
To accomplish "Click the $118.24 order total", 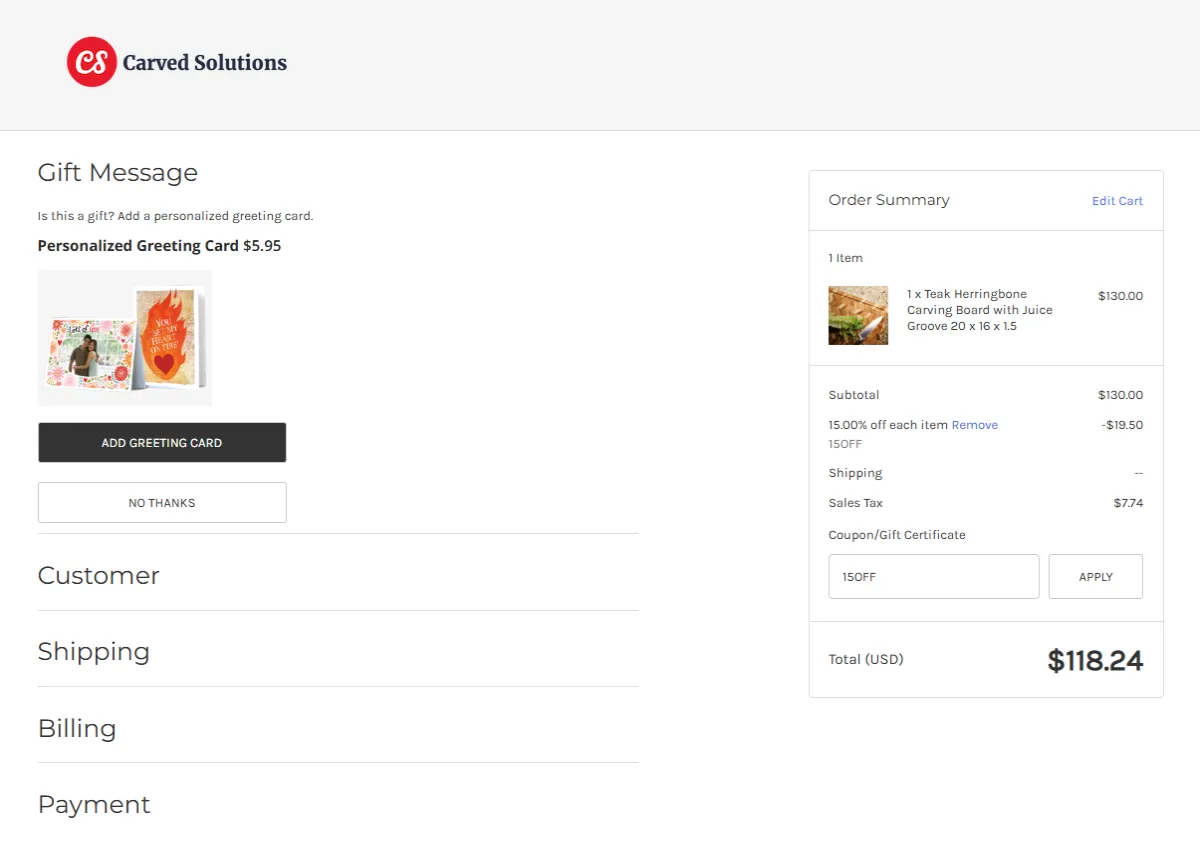I will (1094, 661).
